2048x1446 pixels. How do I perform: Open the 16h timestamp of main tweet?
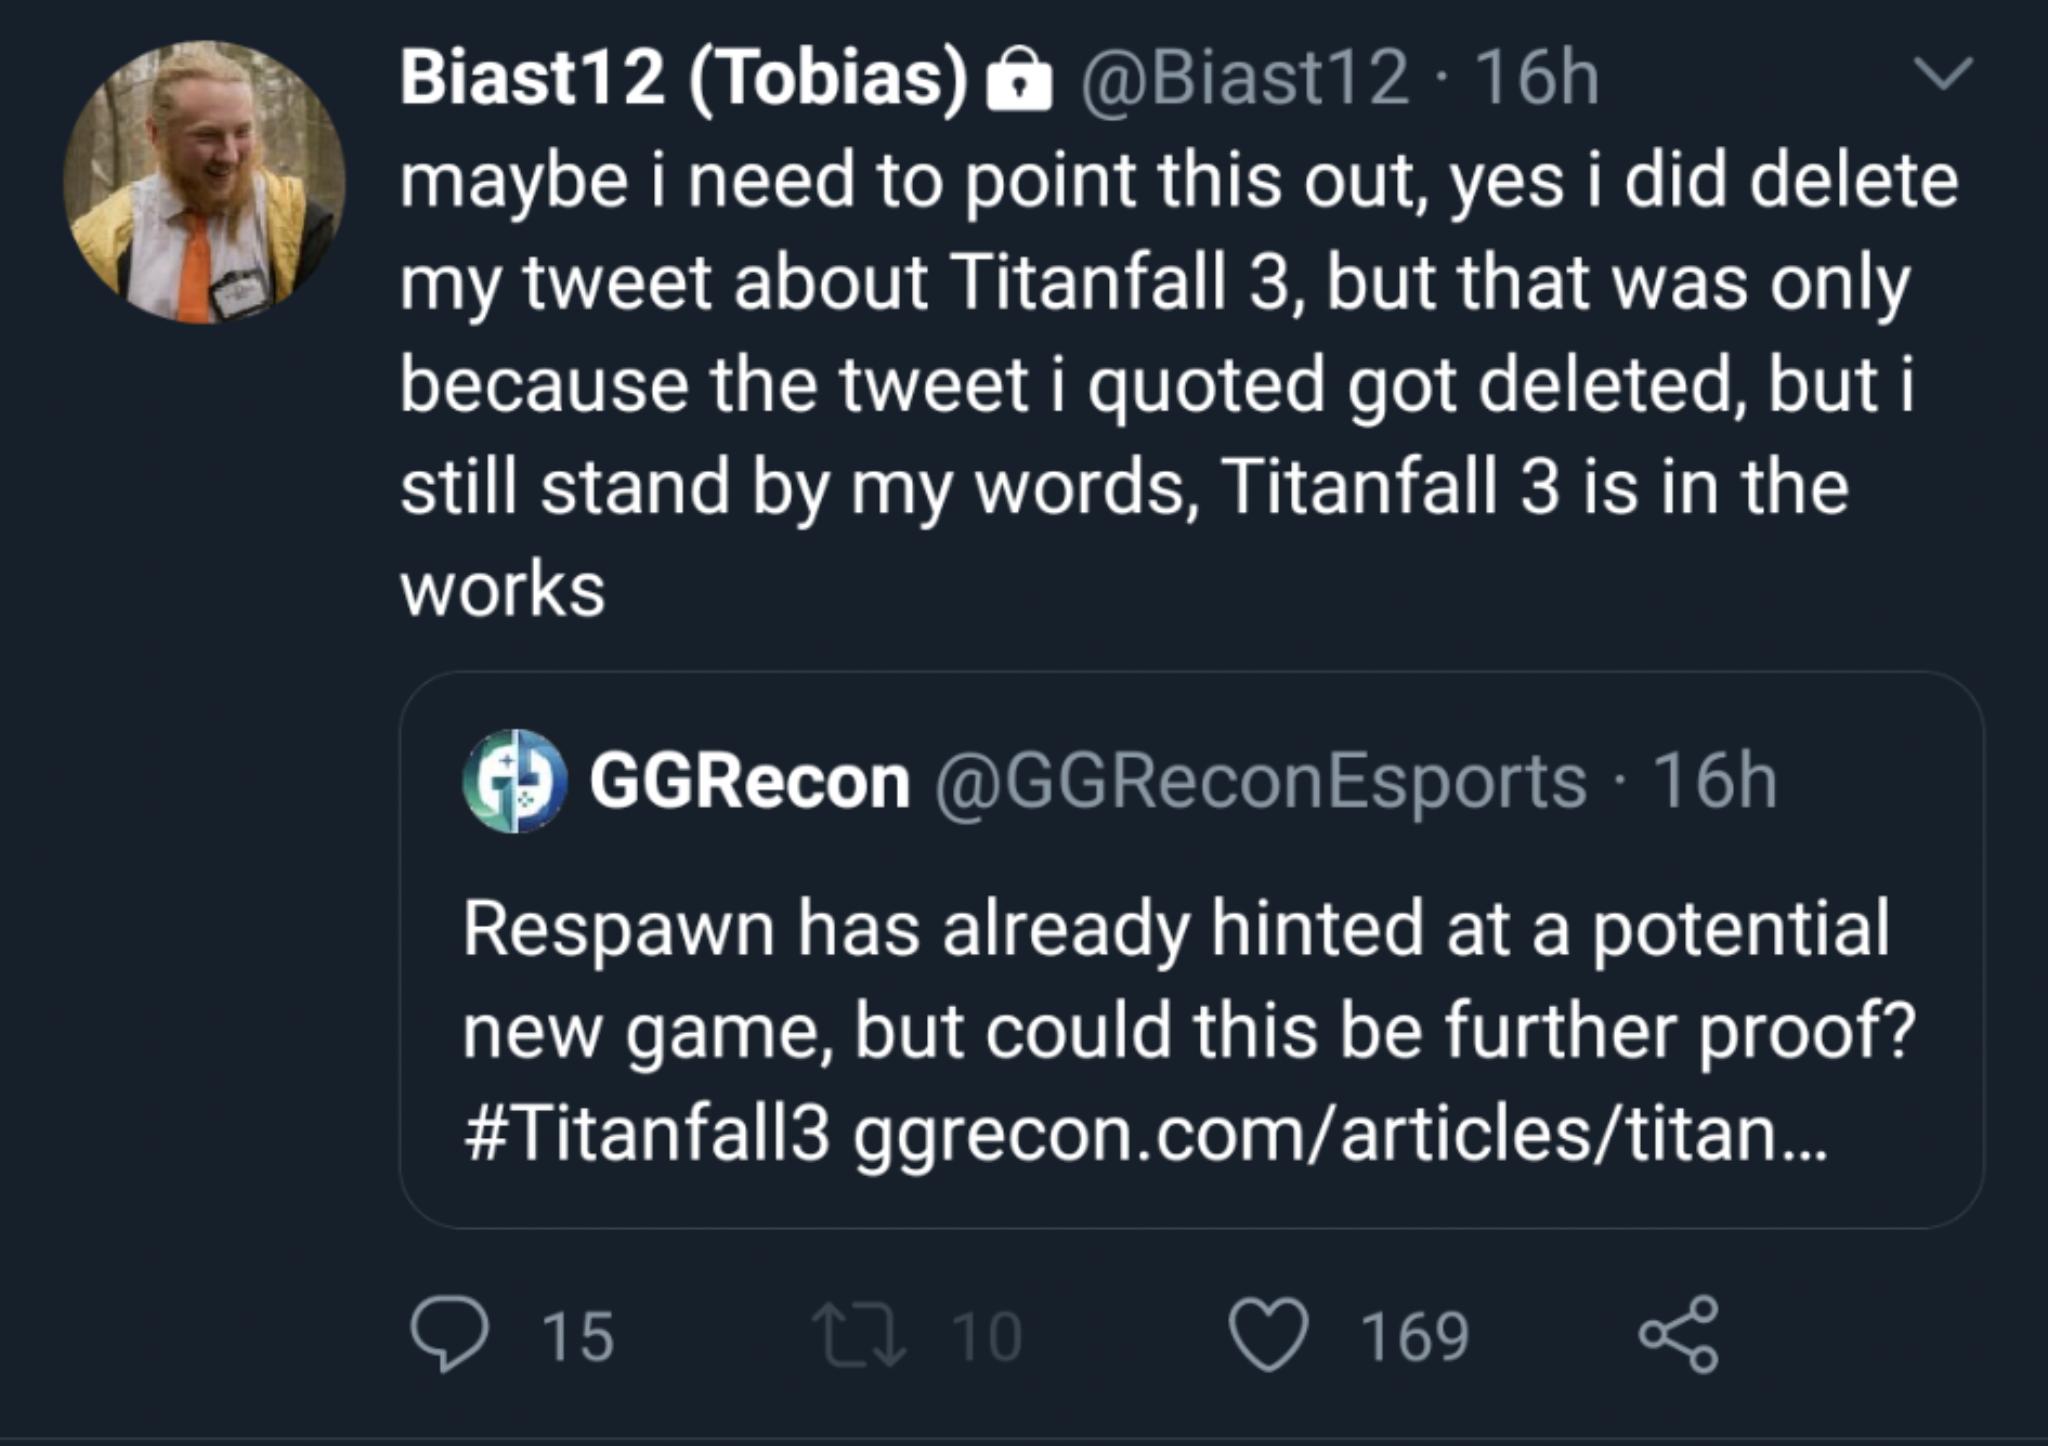coord(1537,78)
